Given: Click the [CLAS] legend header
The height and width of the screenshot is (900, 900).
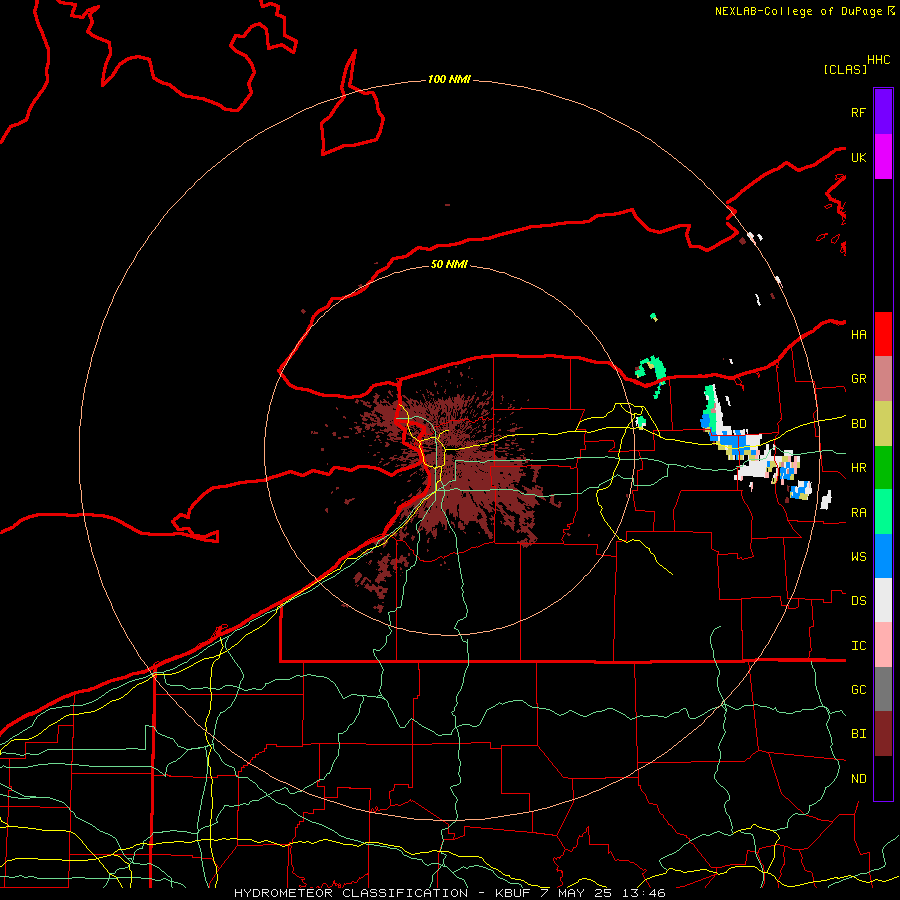Looking at the screenshot, I should tap(845, 70).
